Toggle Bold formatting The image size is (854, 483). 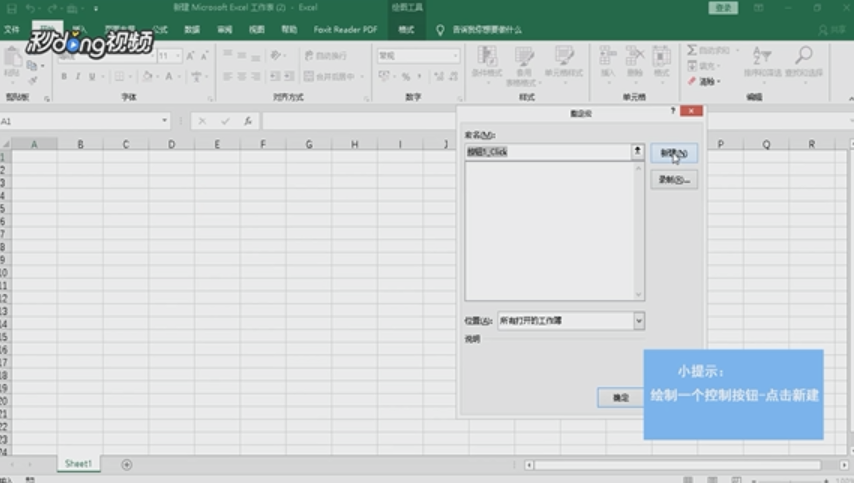pyautogui.click(x=64, y=76)
